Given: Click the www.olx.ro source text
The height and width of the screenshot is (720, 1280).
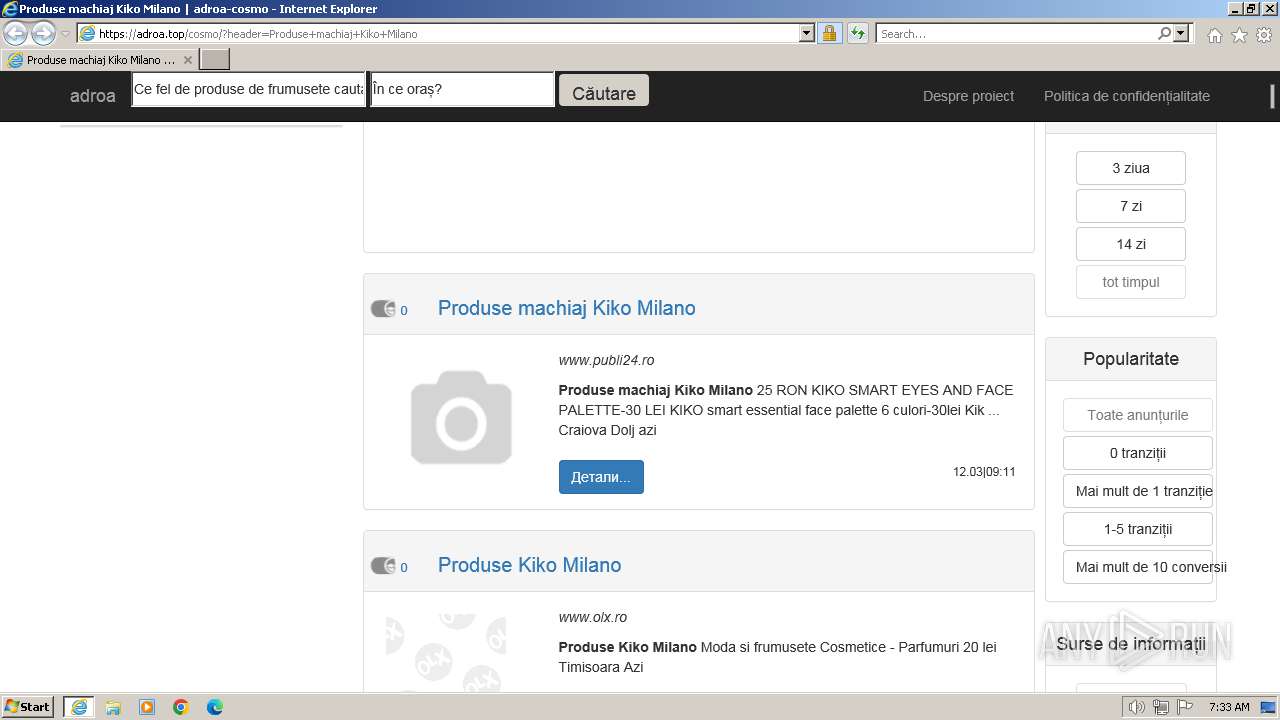Looking at the screenshot, I should click(593, 617).
